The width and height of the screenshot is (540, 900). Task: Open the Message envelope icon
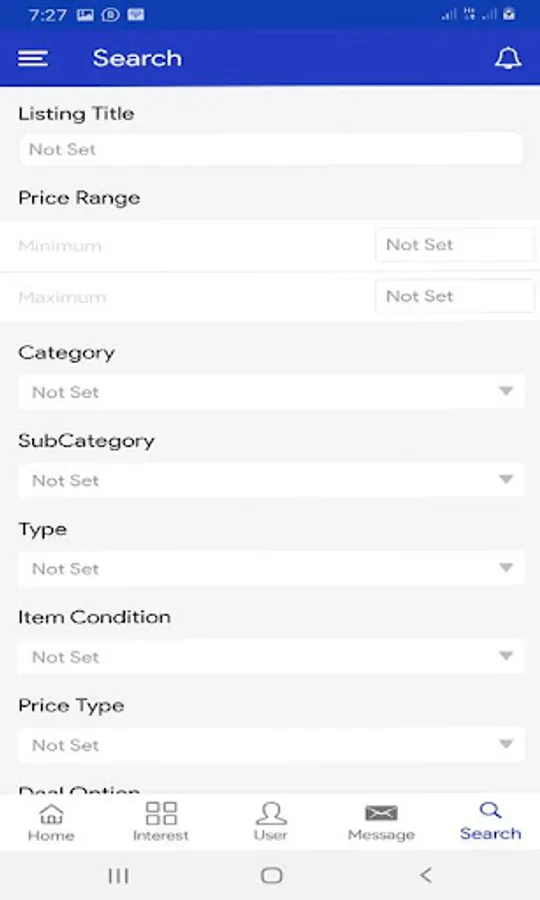click(381, 813)
